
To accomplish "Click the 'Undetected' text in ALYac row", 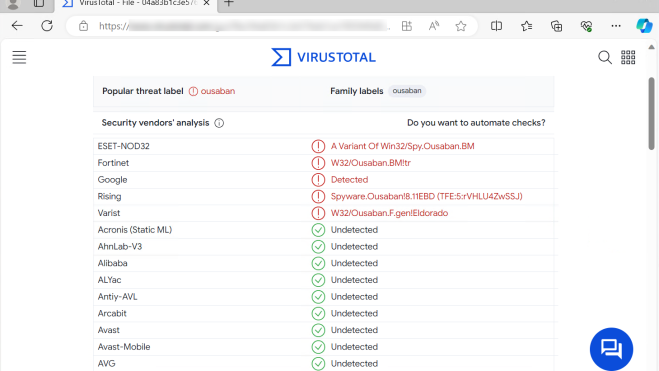I will [354, 280].
